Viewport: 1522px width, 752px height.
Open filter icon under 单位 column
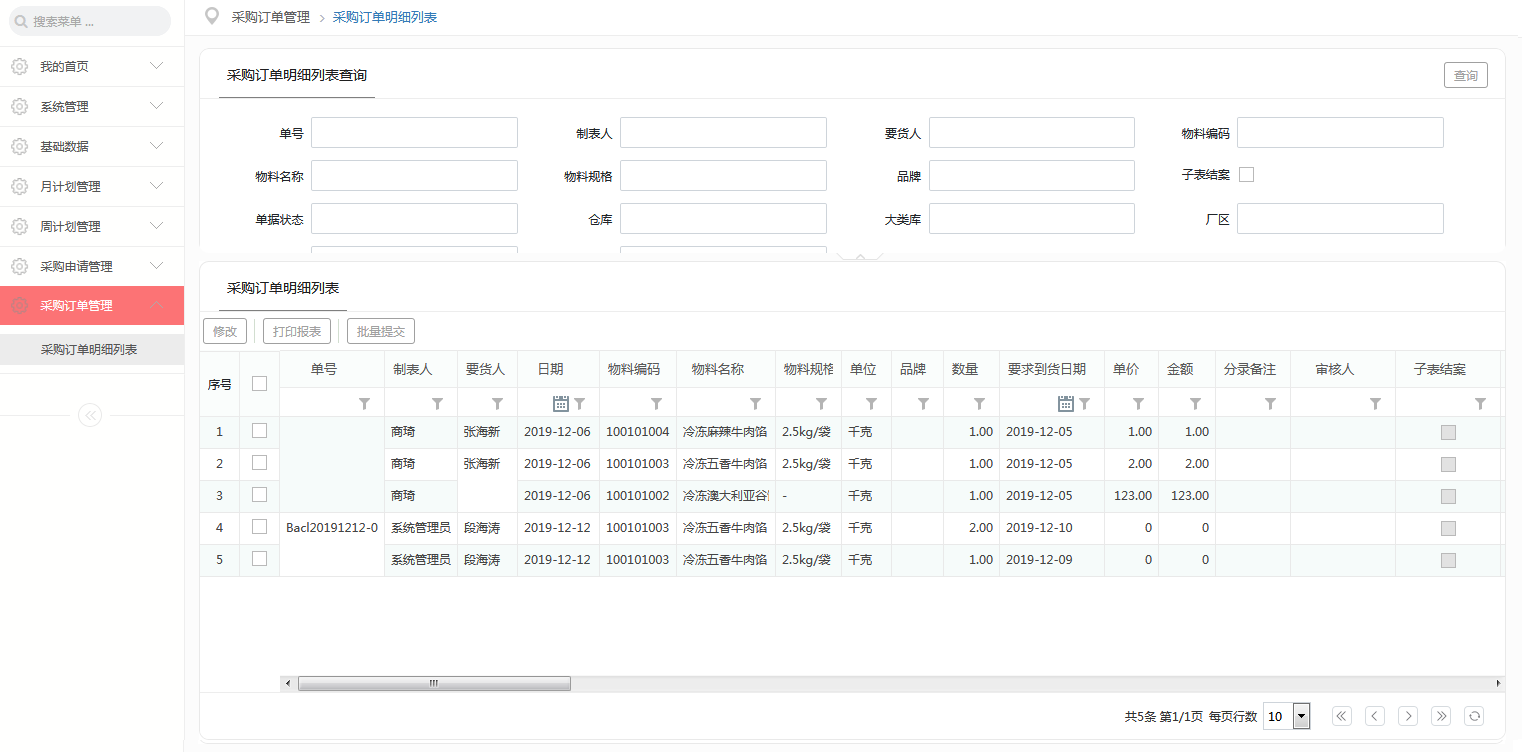[871, 403]
